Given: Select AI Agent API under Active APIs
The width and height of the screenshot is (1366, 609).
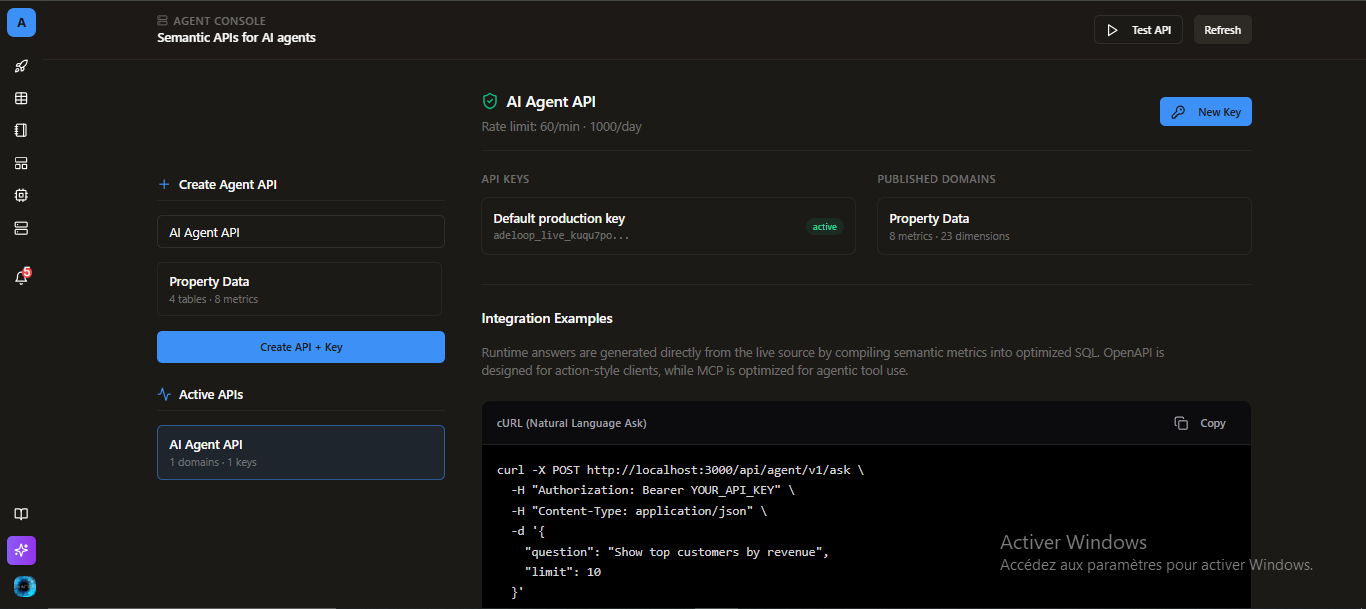Looking at the screenshot, I should [301, 452].
